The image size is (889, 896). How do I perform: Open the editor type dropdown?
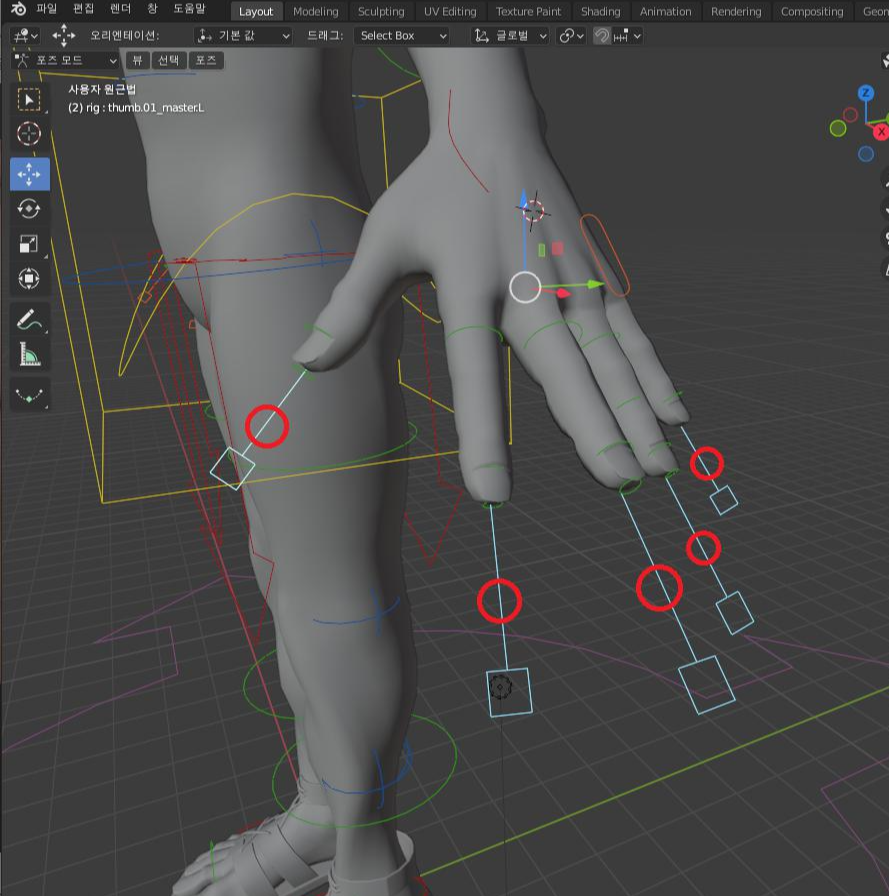(x=25, y=36)
